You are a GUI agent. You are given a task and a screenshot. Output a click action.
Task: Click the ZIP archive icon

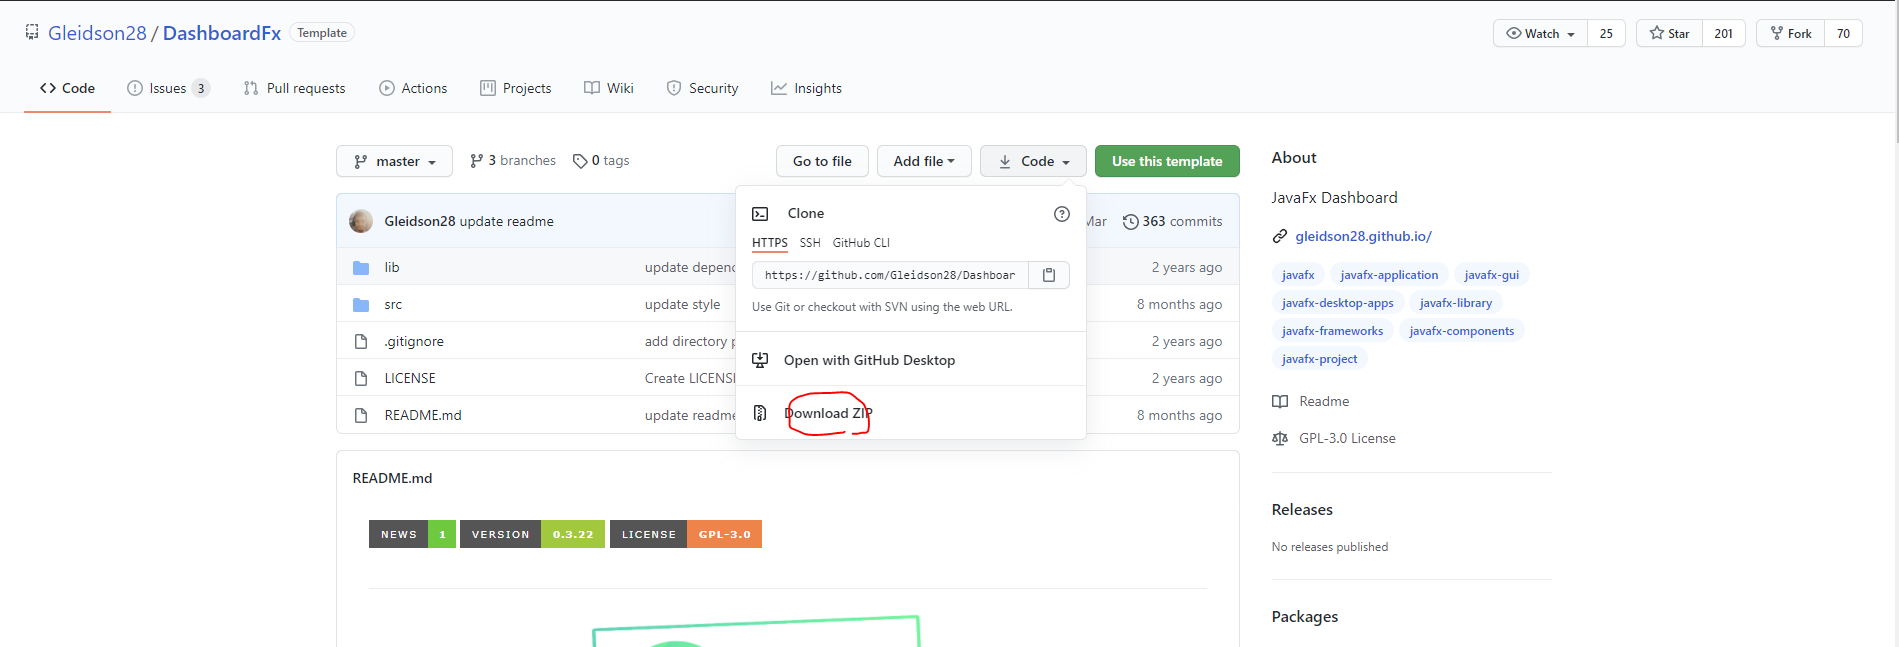pyautogui.click(x=760, y=413)
